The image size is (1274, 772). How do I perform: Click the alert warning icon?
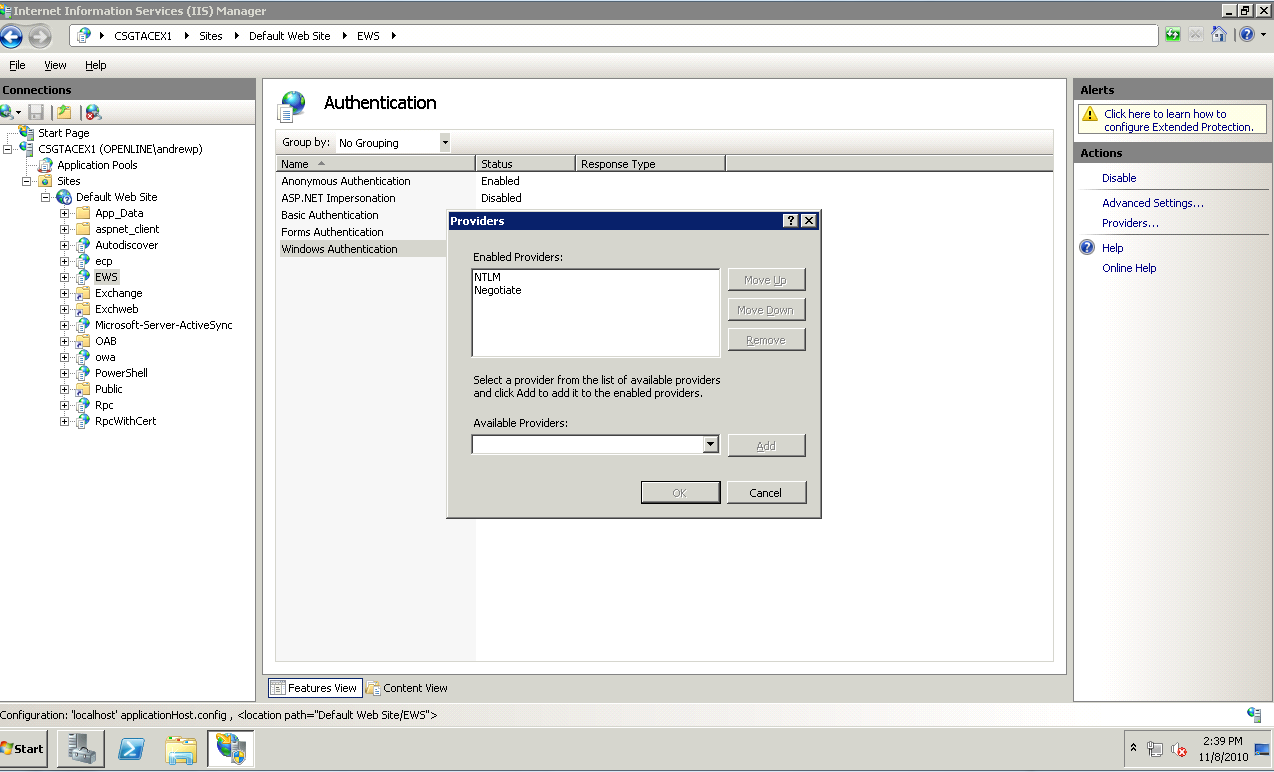coord(1089,115)
